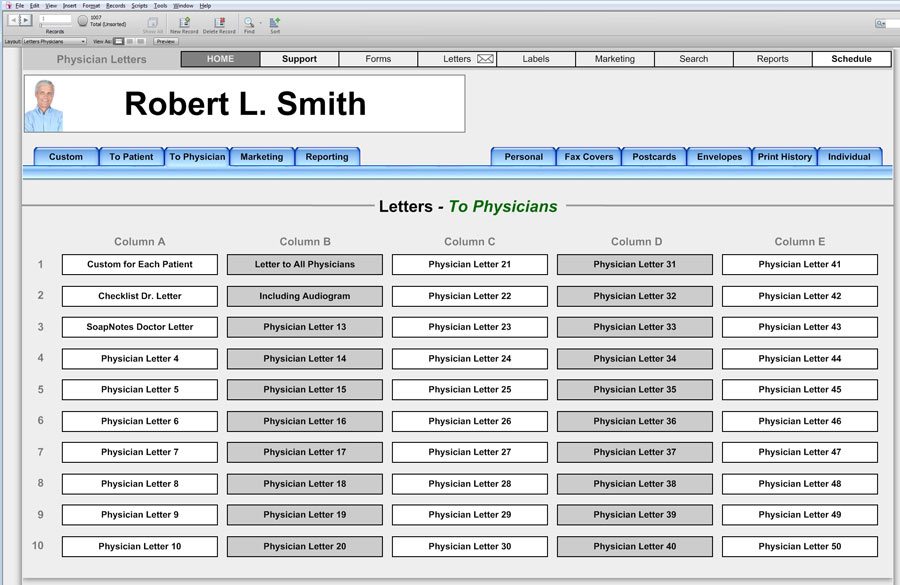Screen dimensions: 900x585
Task: Select the To Physician tab
Action: [197, 157]
